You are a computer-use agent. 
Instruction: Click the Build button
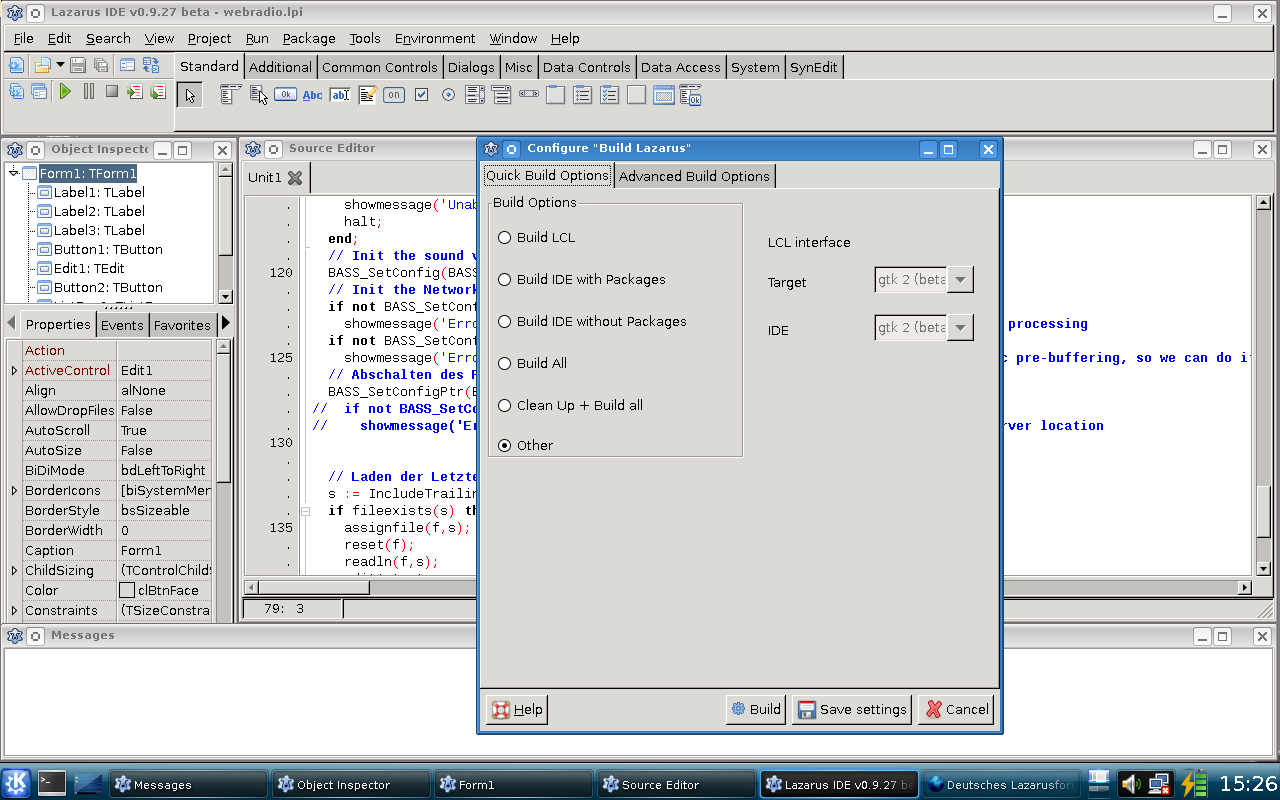tap(755, 709)
